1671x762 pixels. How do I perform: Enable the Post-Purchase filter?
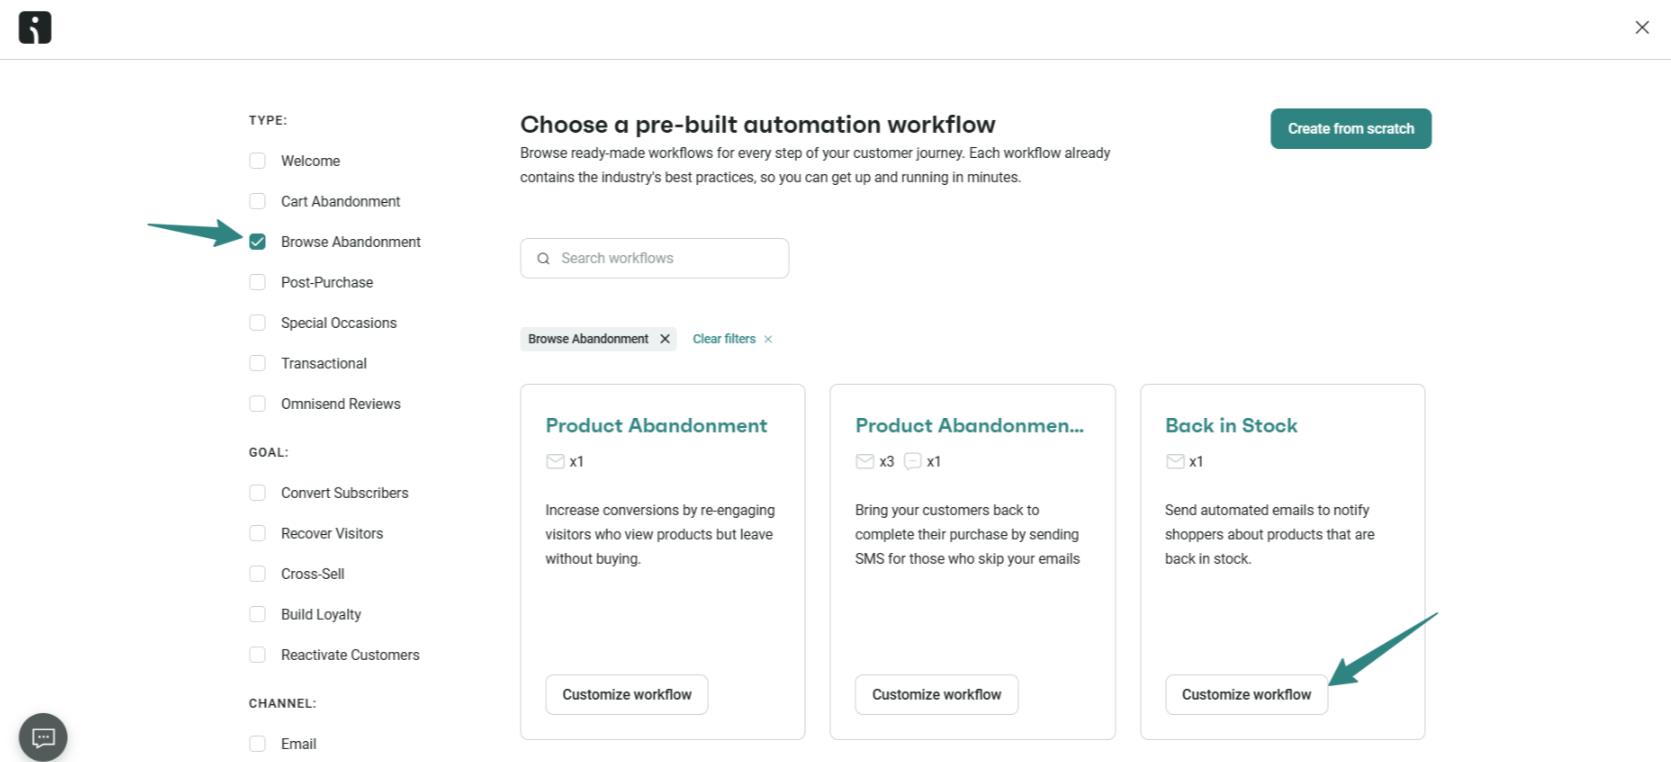tap(257, 282)
